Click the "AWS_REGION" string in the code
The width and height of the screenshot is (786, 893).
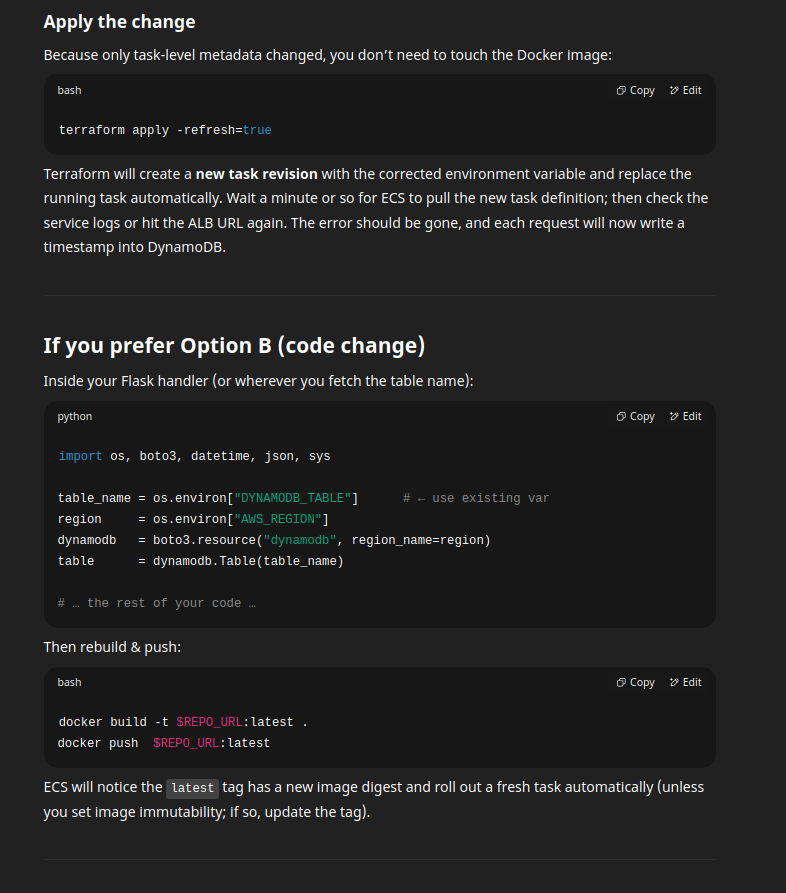(278, 519)
